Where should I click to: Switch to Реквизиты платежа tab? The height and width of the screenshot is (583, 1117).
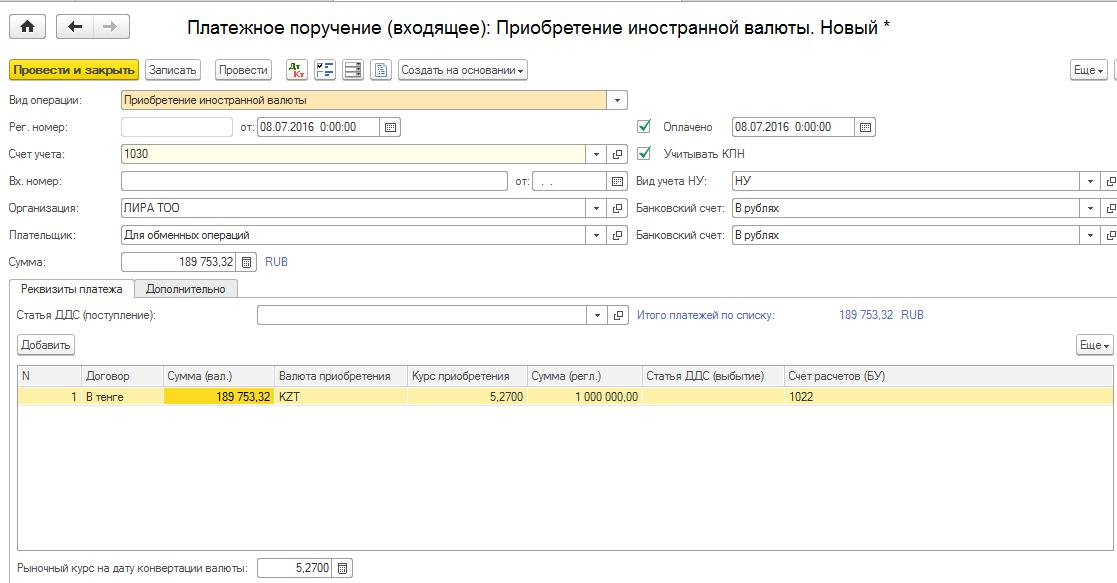(72, 289)
